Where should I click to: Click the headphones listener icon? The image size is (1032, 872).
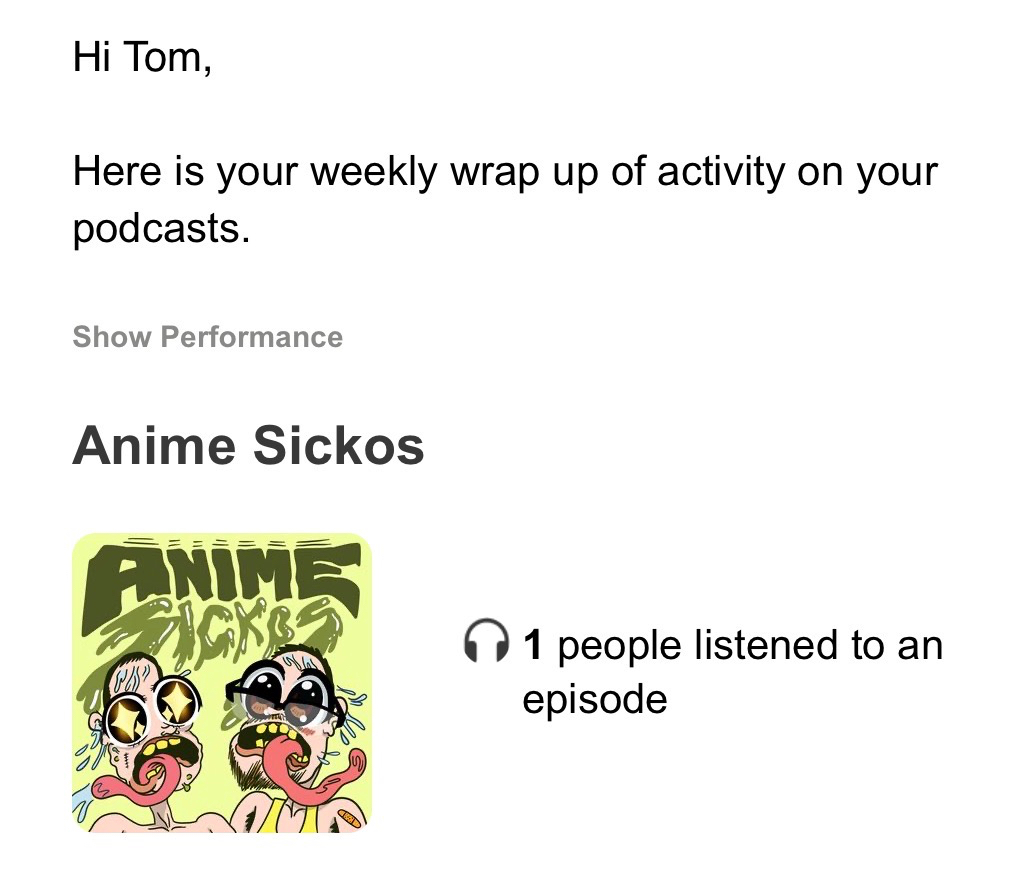click(487, 643)
